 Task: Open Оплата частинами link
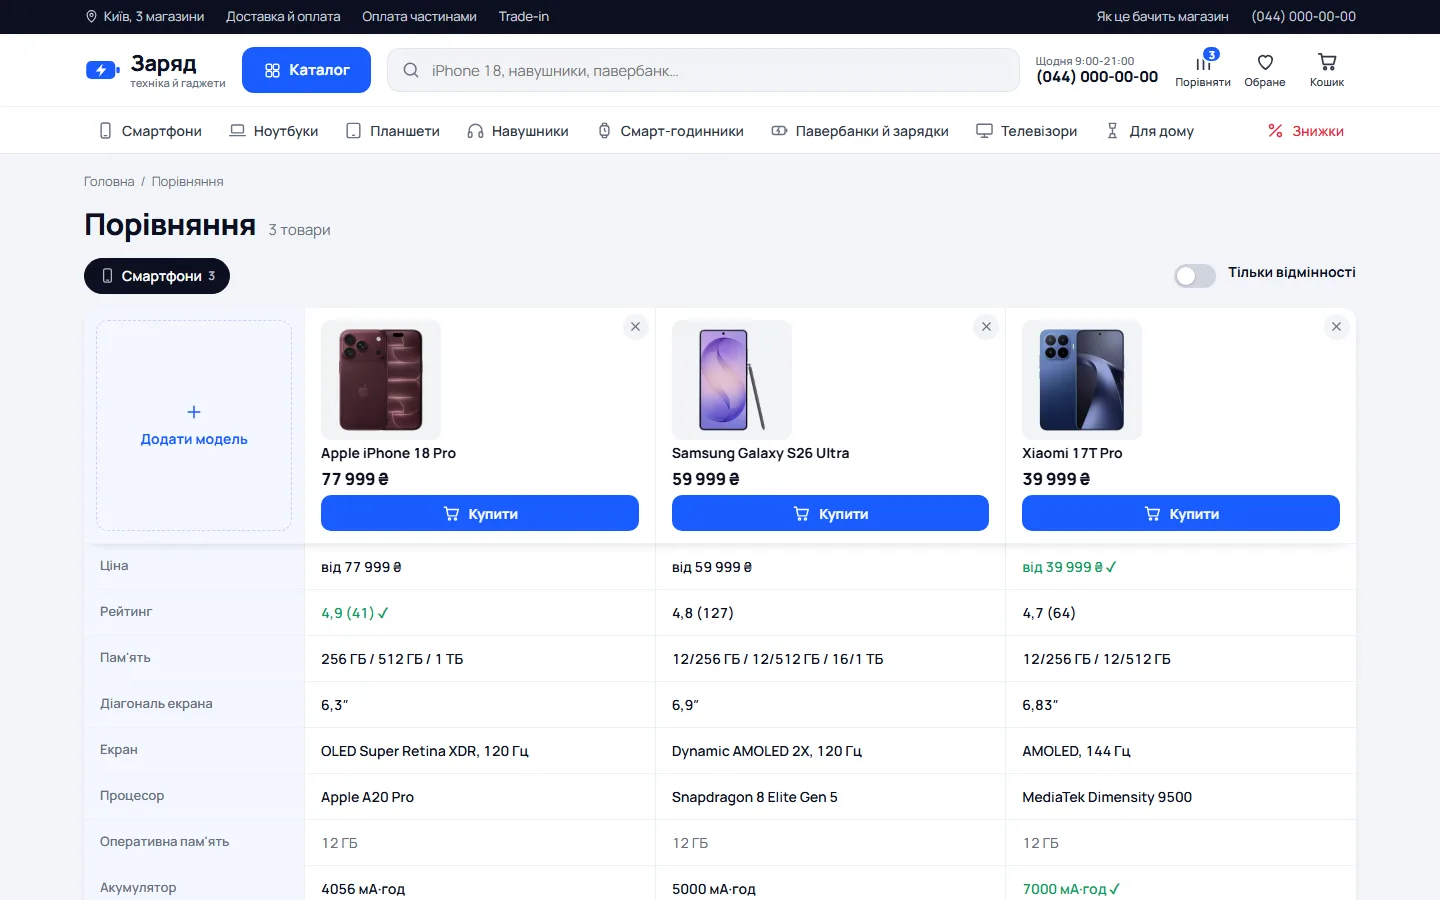point(419,16)
